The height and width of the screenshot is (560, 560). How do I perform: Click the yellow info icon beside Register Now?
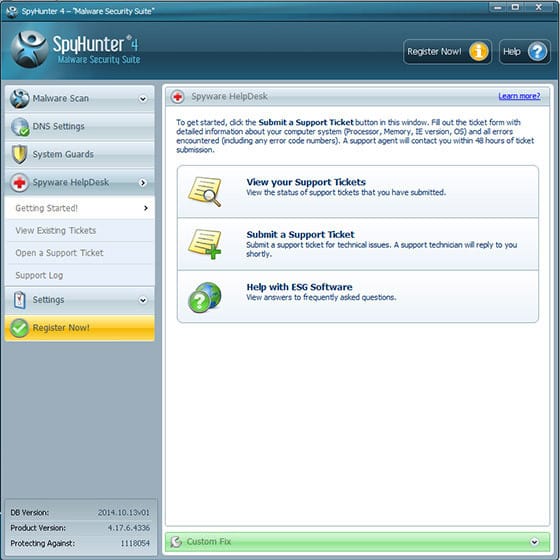pyautogui.click(x=479, y=52)
